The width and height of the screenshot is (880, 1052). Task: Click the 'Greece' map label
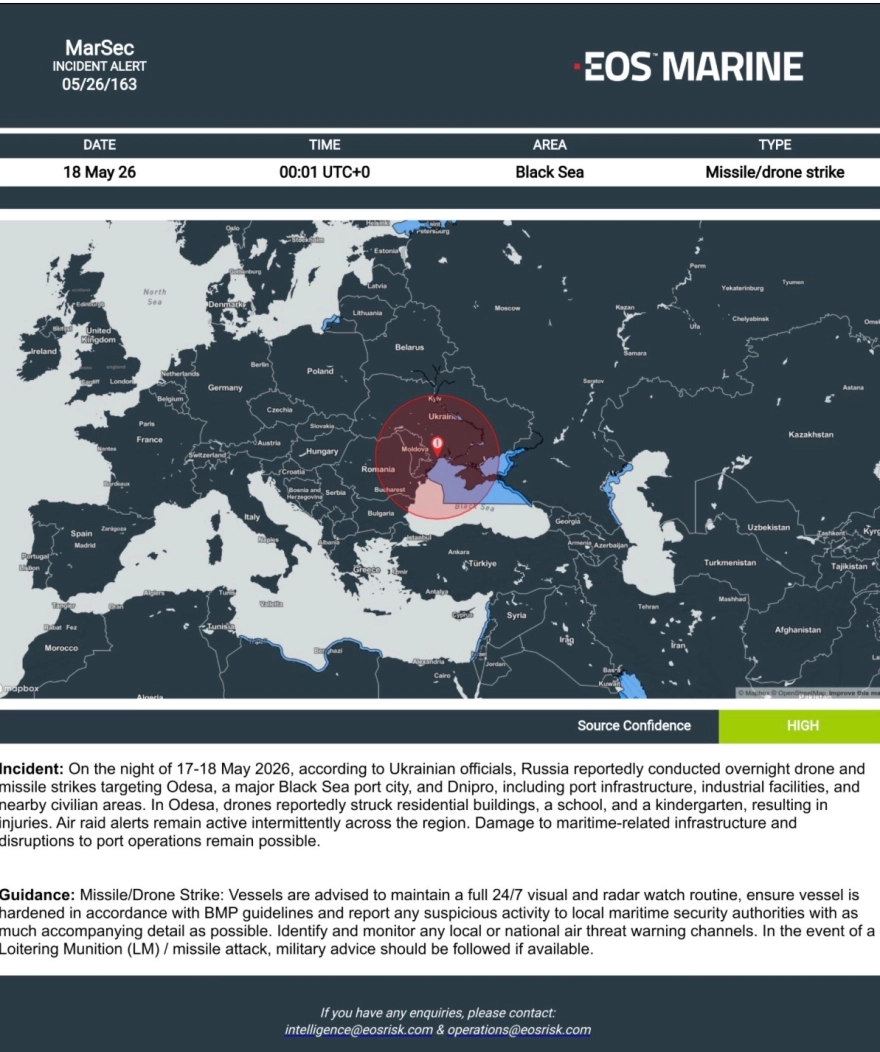(x=366, y=570)
